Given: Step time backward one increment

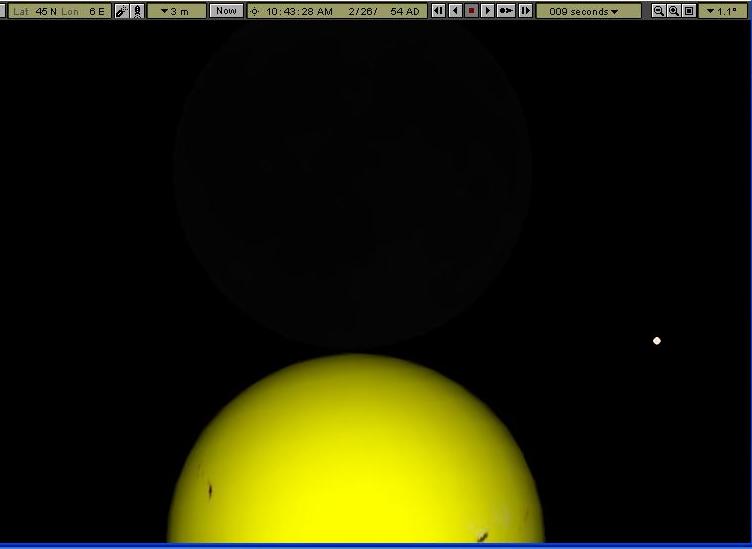Looking at the screenshot, I should (x=438, y=11).
